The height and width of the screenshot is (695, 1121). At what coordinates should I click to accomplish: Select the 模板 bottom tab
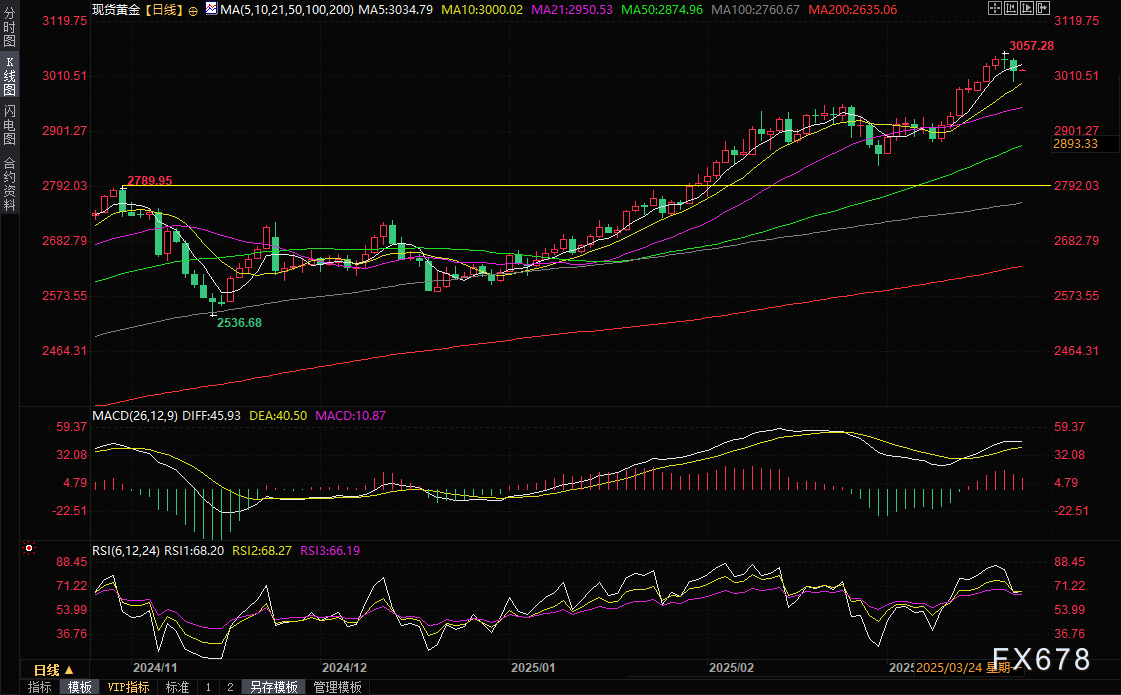[79, 687]
